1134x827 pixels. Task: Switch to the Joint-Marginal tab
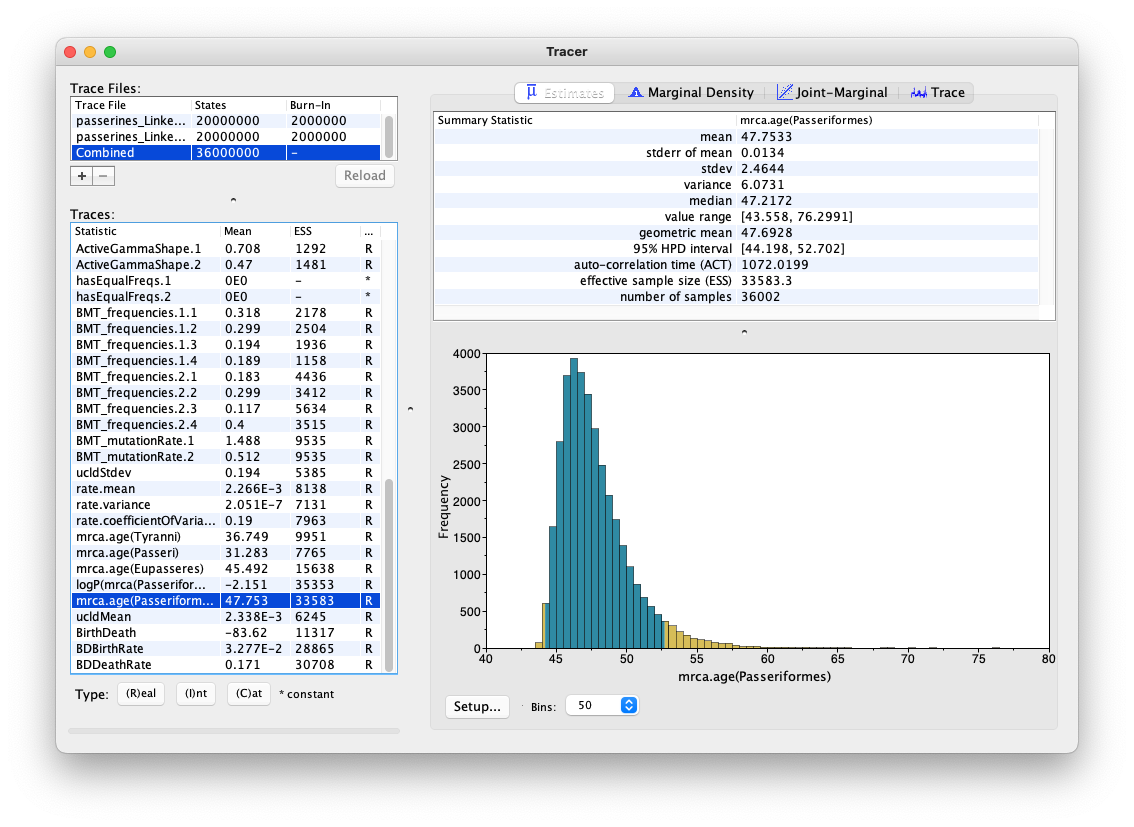point(832,93)
